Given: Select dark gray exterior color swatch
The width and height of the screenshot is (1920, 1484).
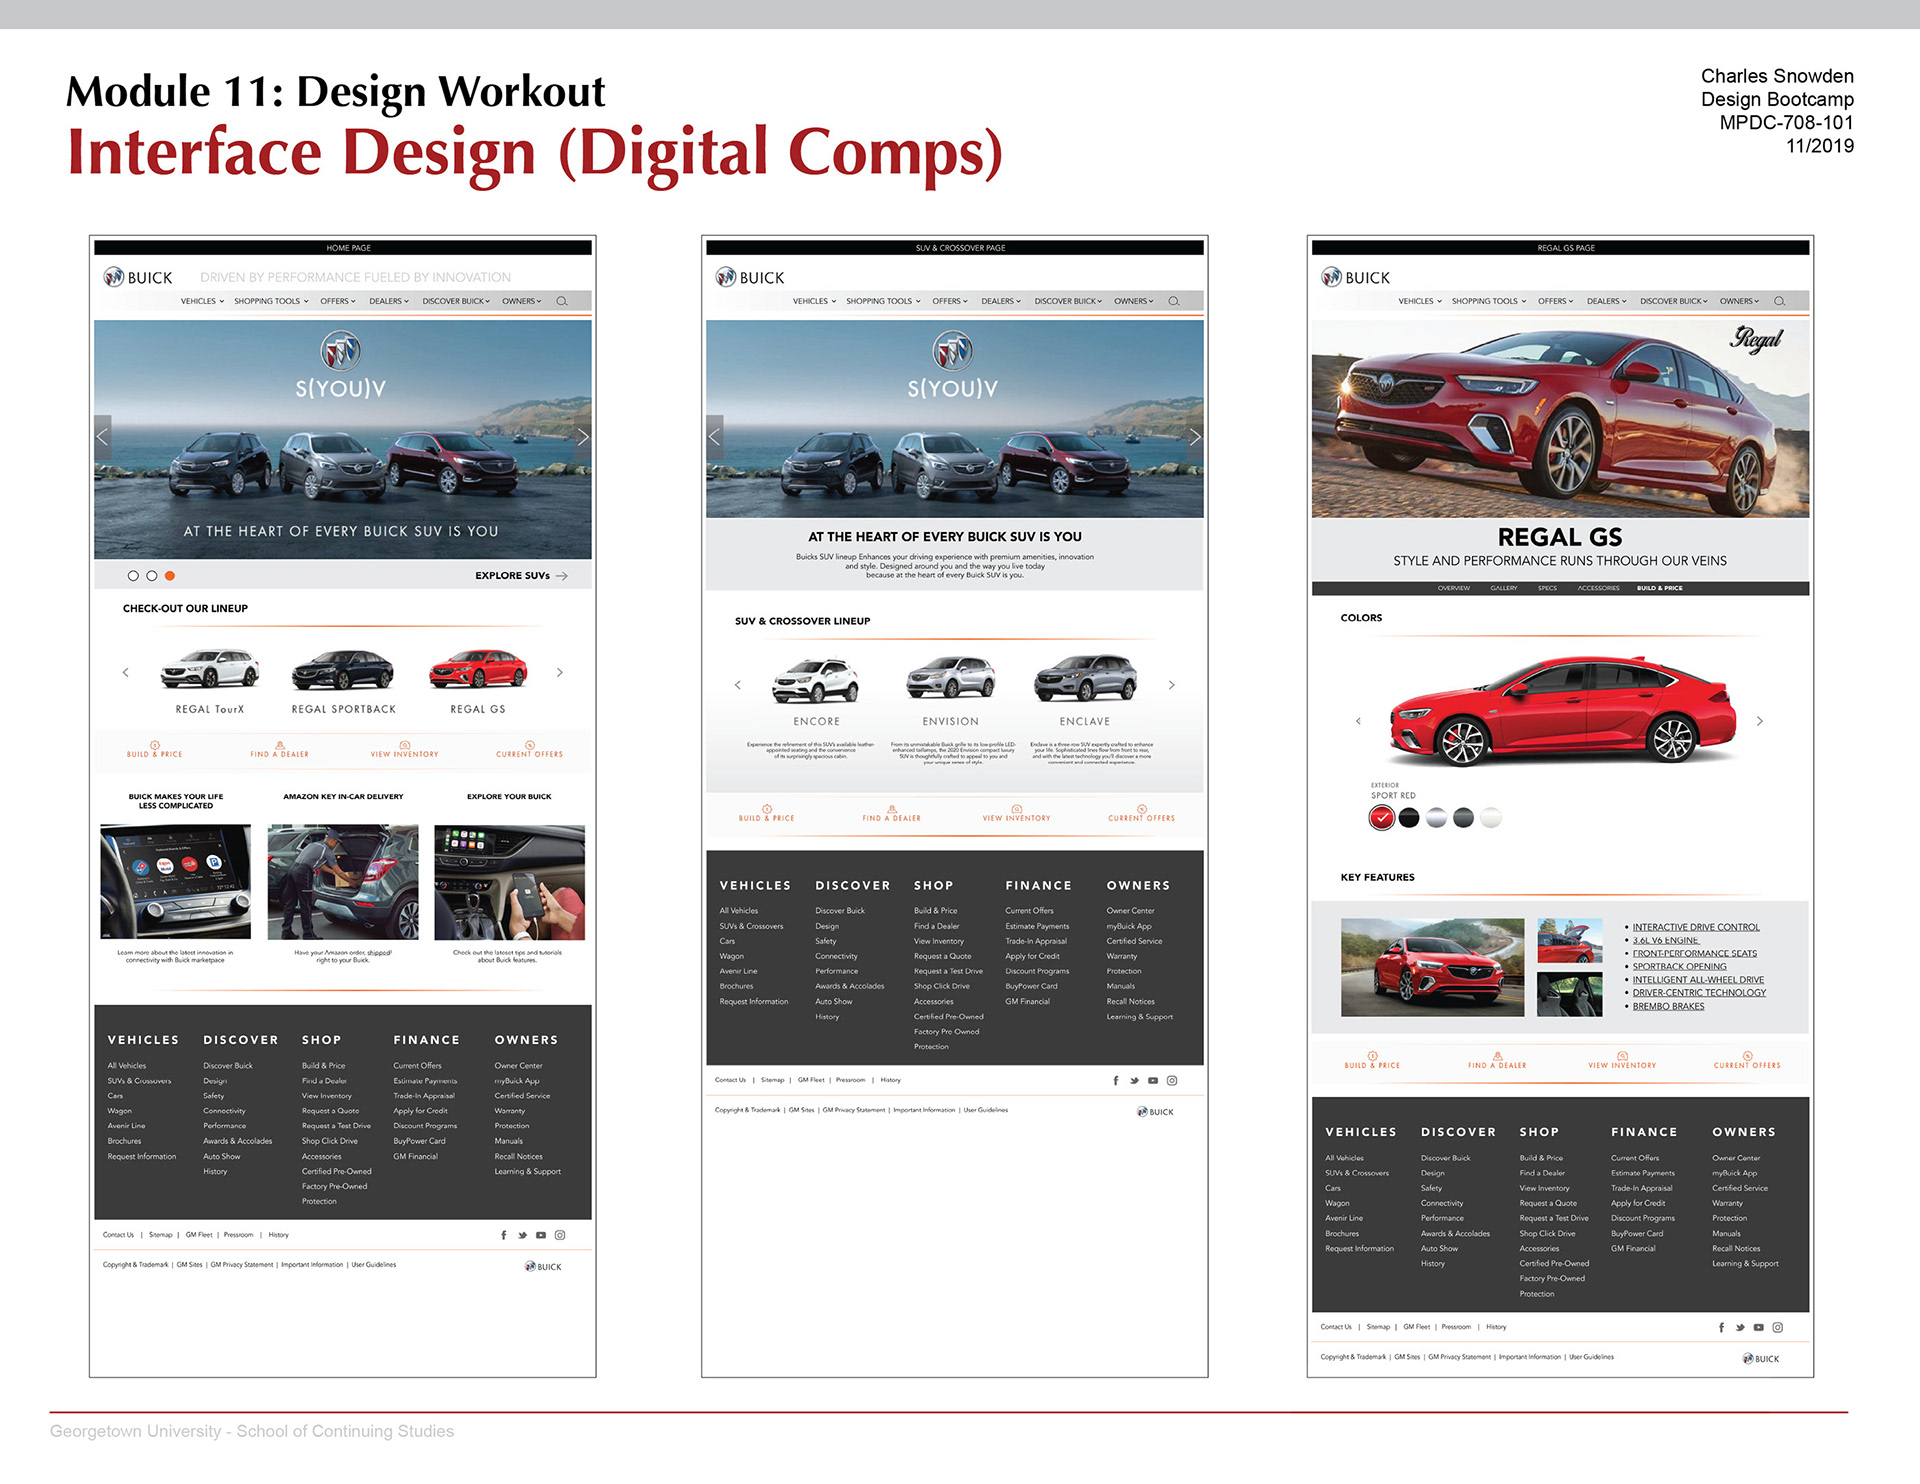Looking at the screenshot, I should 1463,818.
